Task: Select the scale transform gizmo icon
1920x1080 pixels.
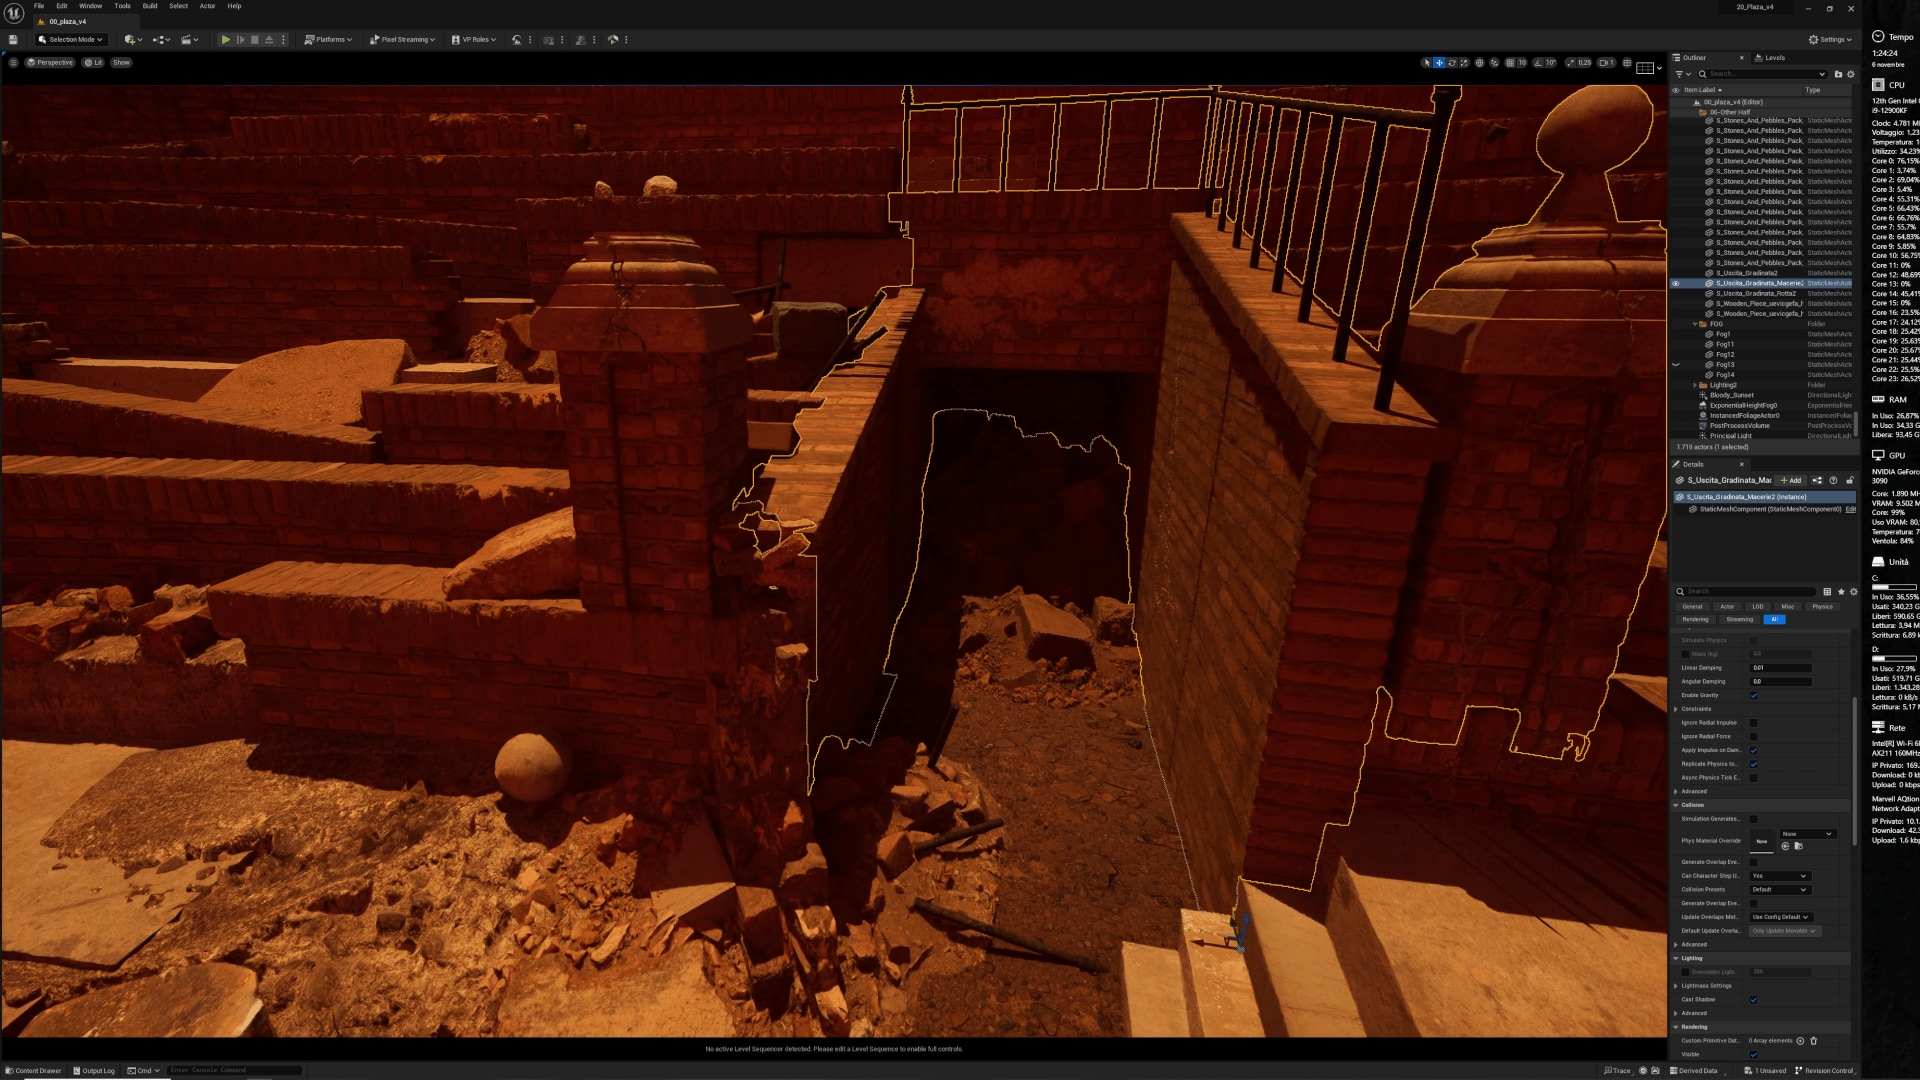Action: (1464, 63)
